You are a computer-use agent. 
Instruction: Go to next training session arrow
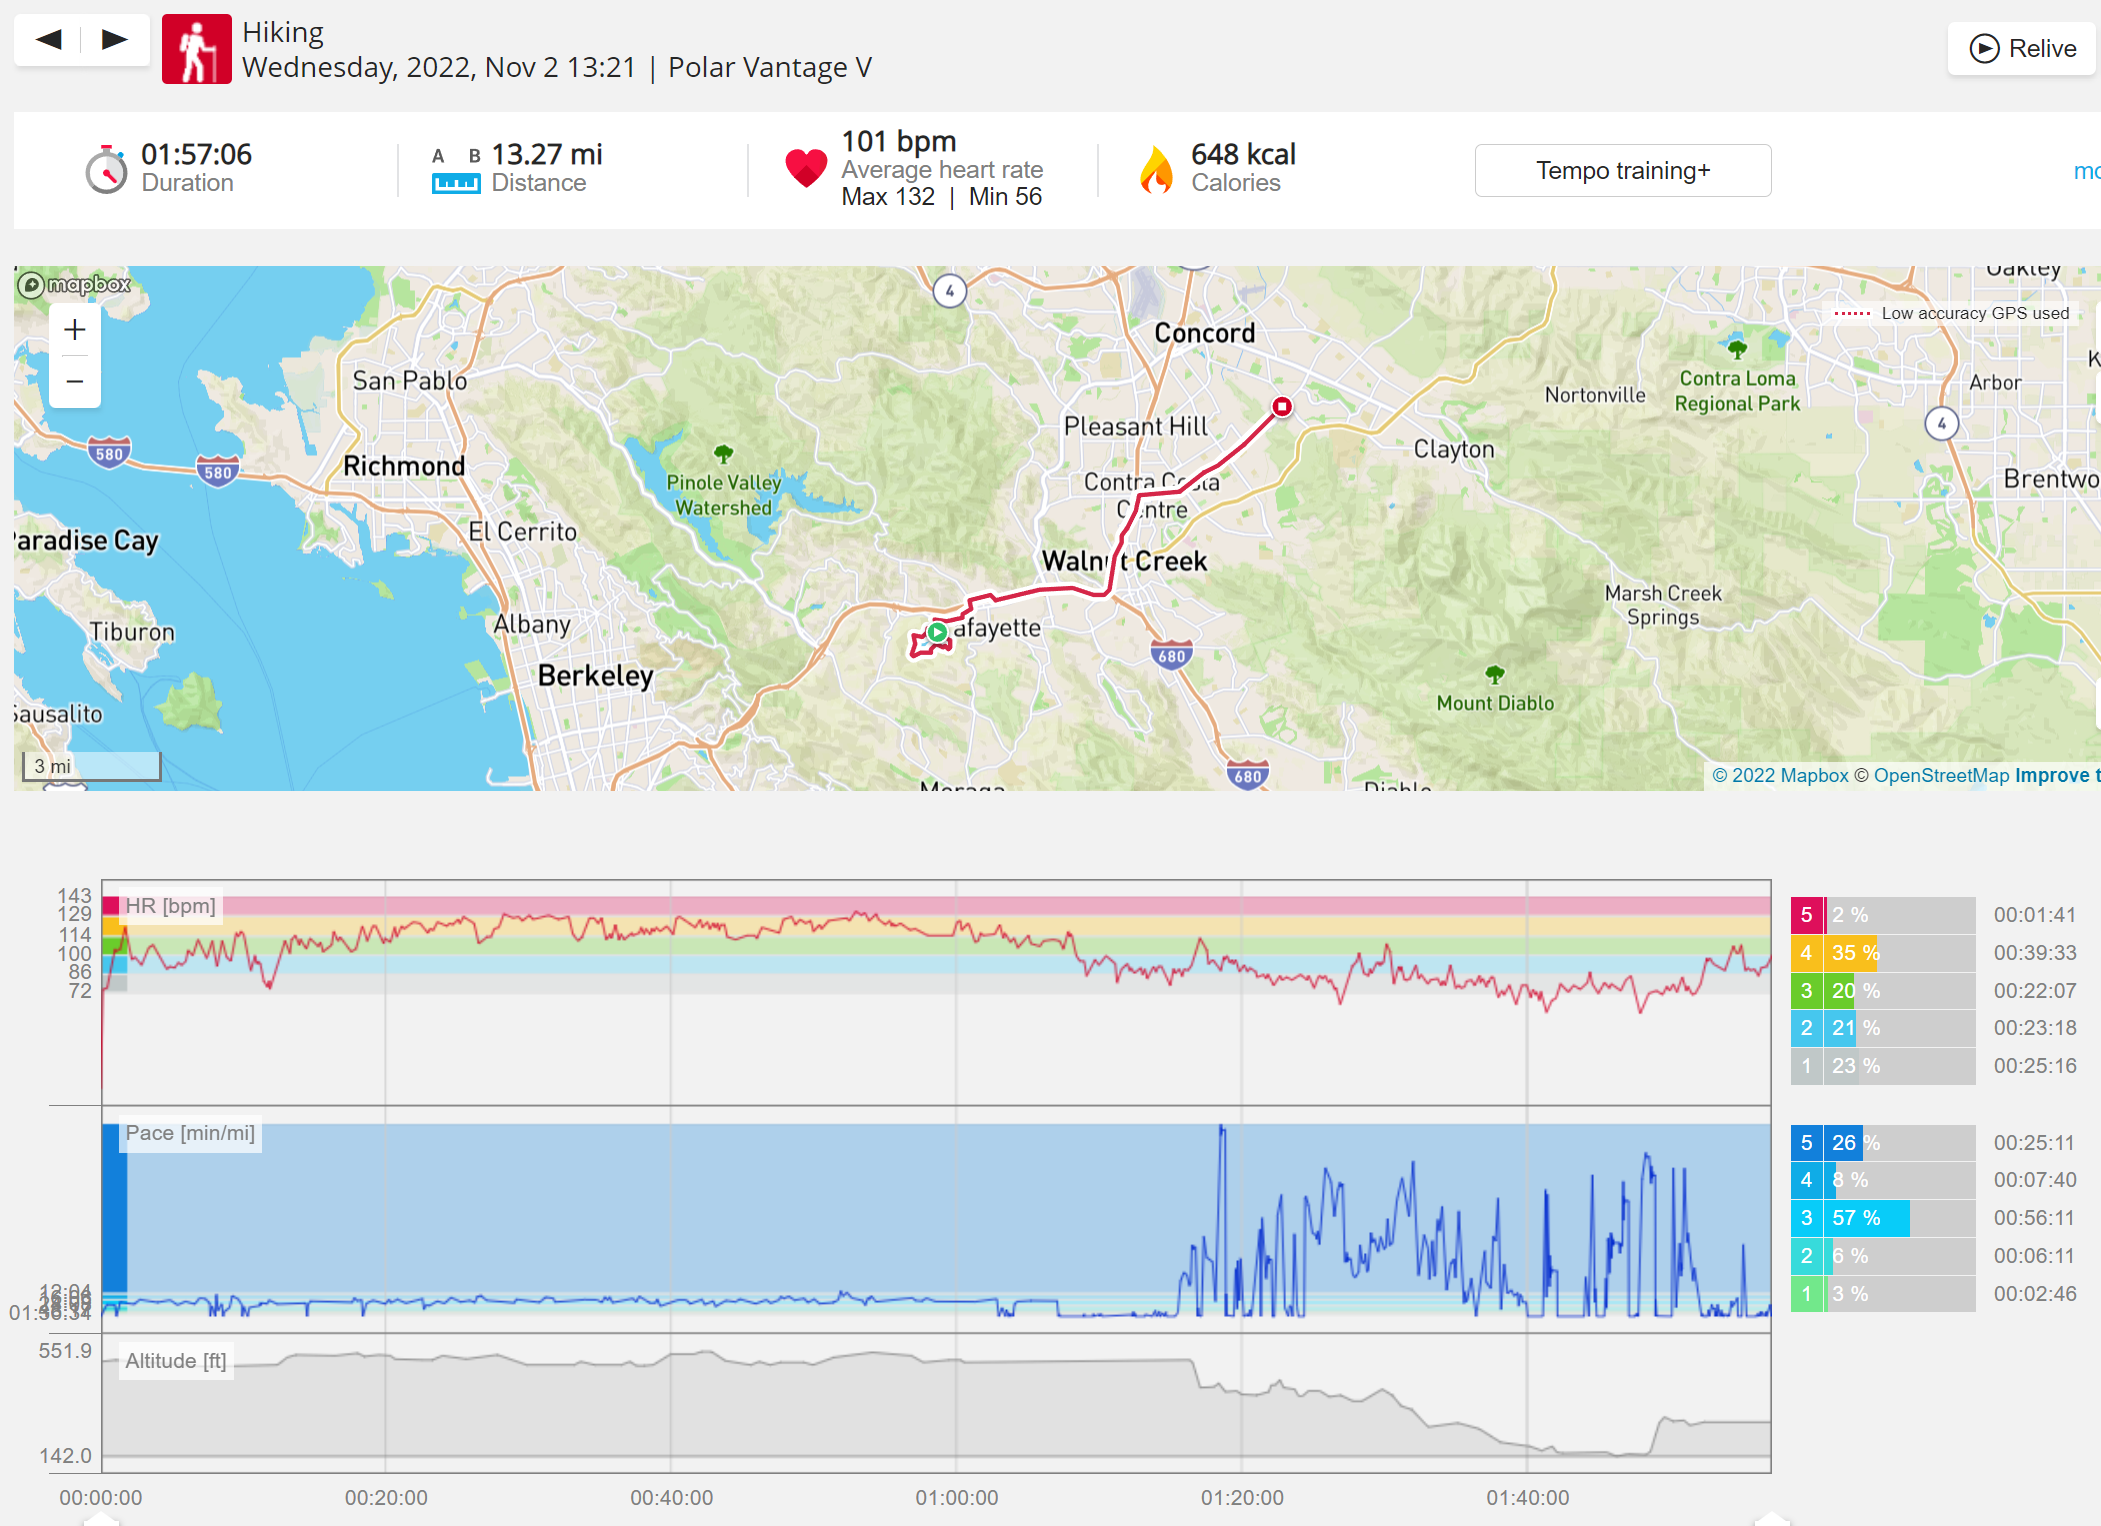[115, 40]
